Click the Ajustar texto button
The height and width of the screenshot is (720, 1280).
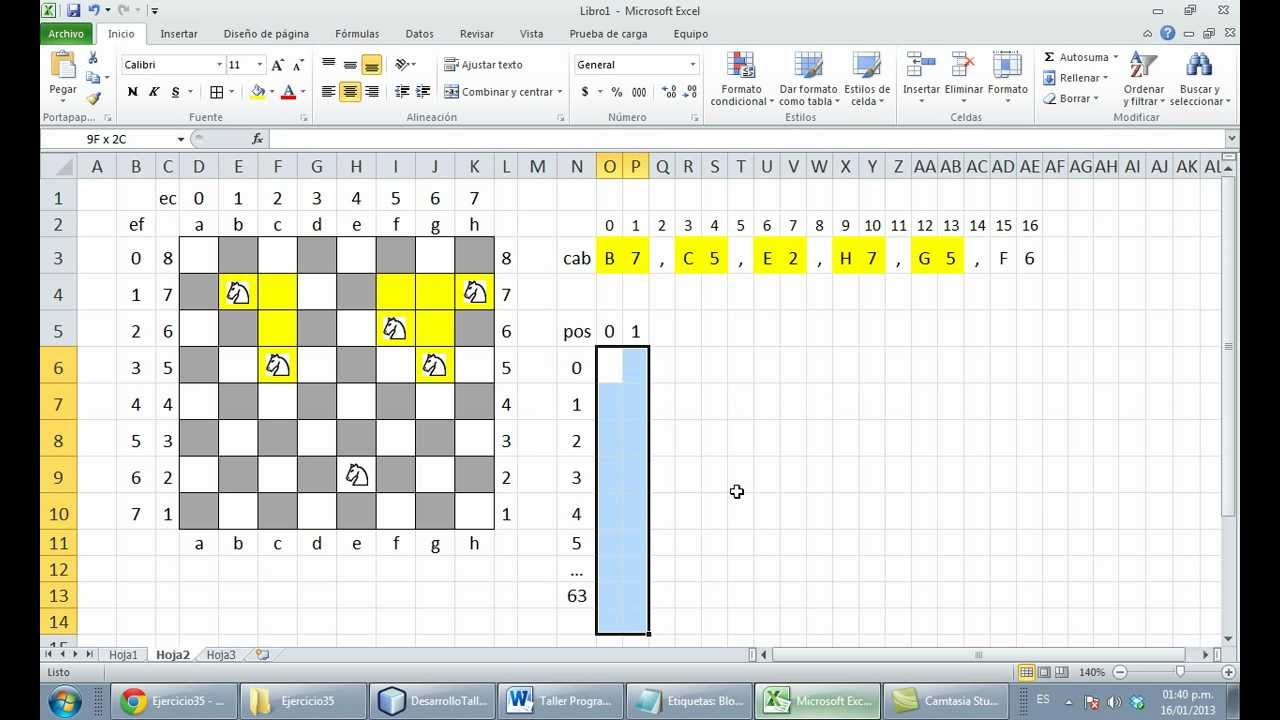[x=484, y=65]
